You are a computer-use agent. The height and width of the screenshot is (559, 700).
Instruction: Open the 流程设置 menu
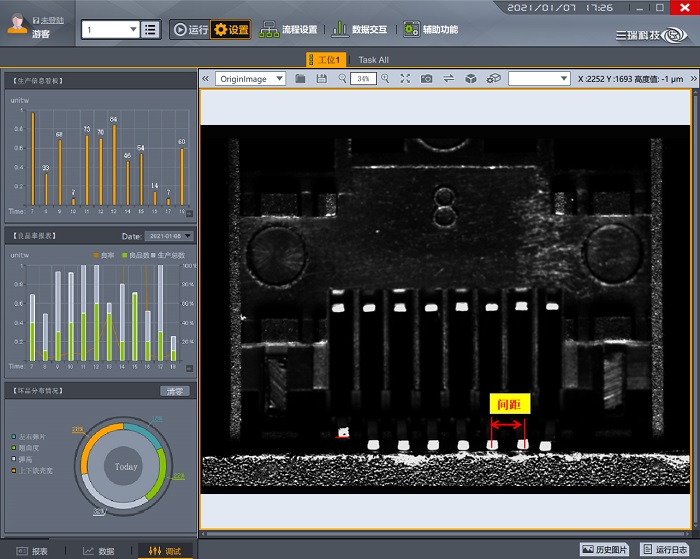pos(289,30)
